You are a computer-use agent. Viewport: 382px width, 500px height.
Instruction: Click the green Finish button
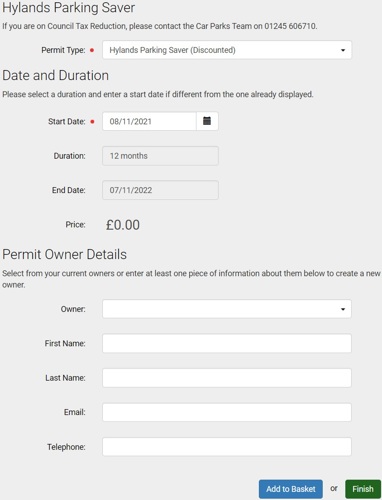pyautogui.click(x=363, y=489)
